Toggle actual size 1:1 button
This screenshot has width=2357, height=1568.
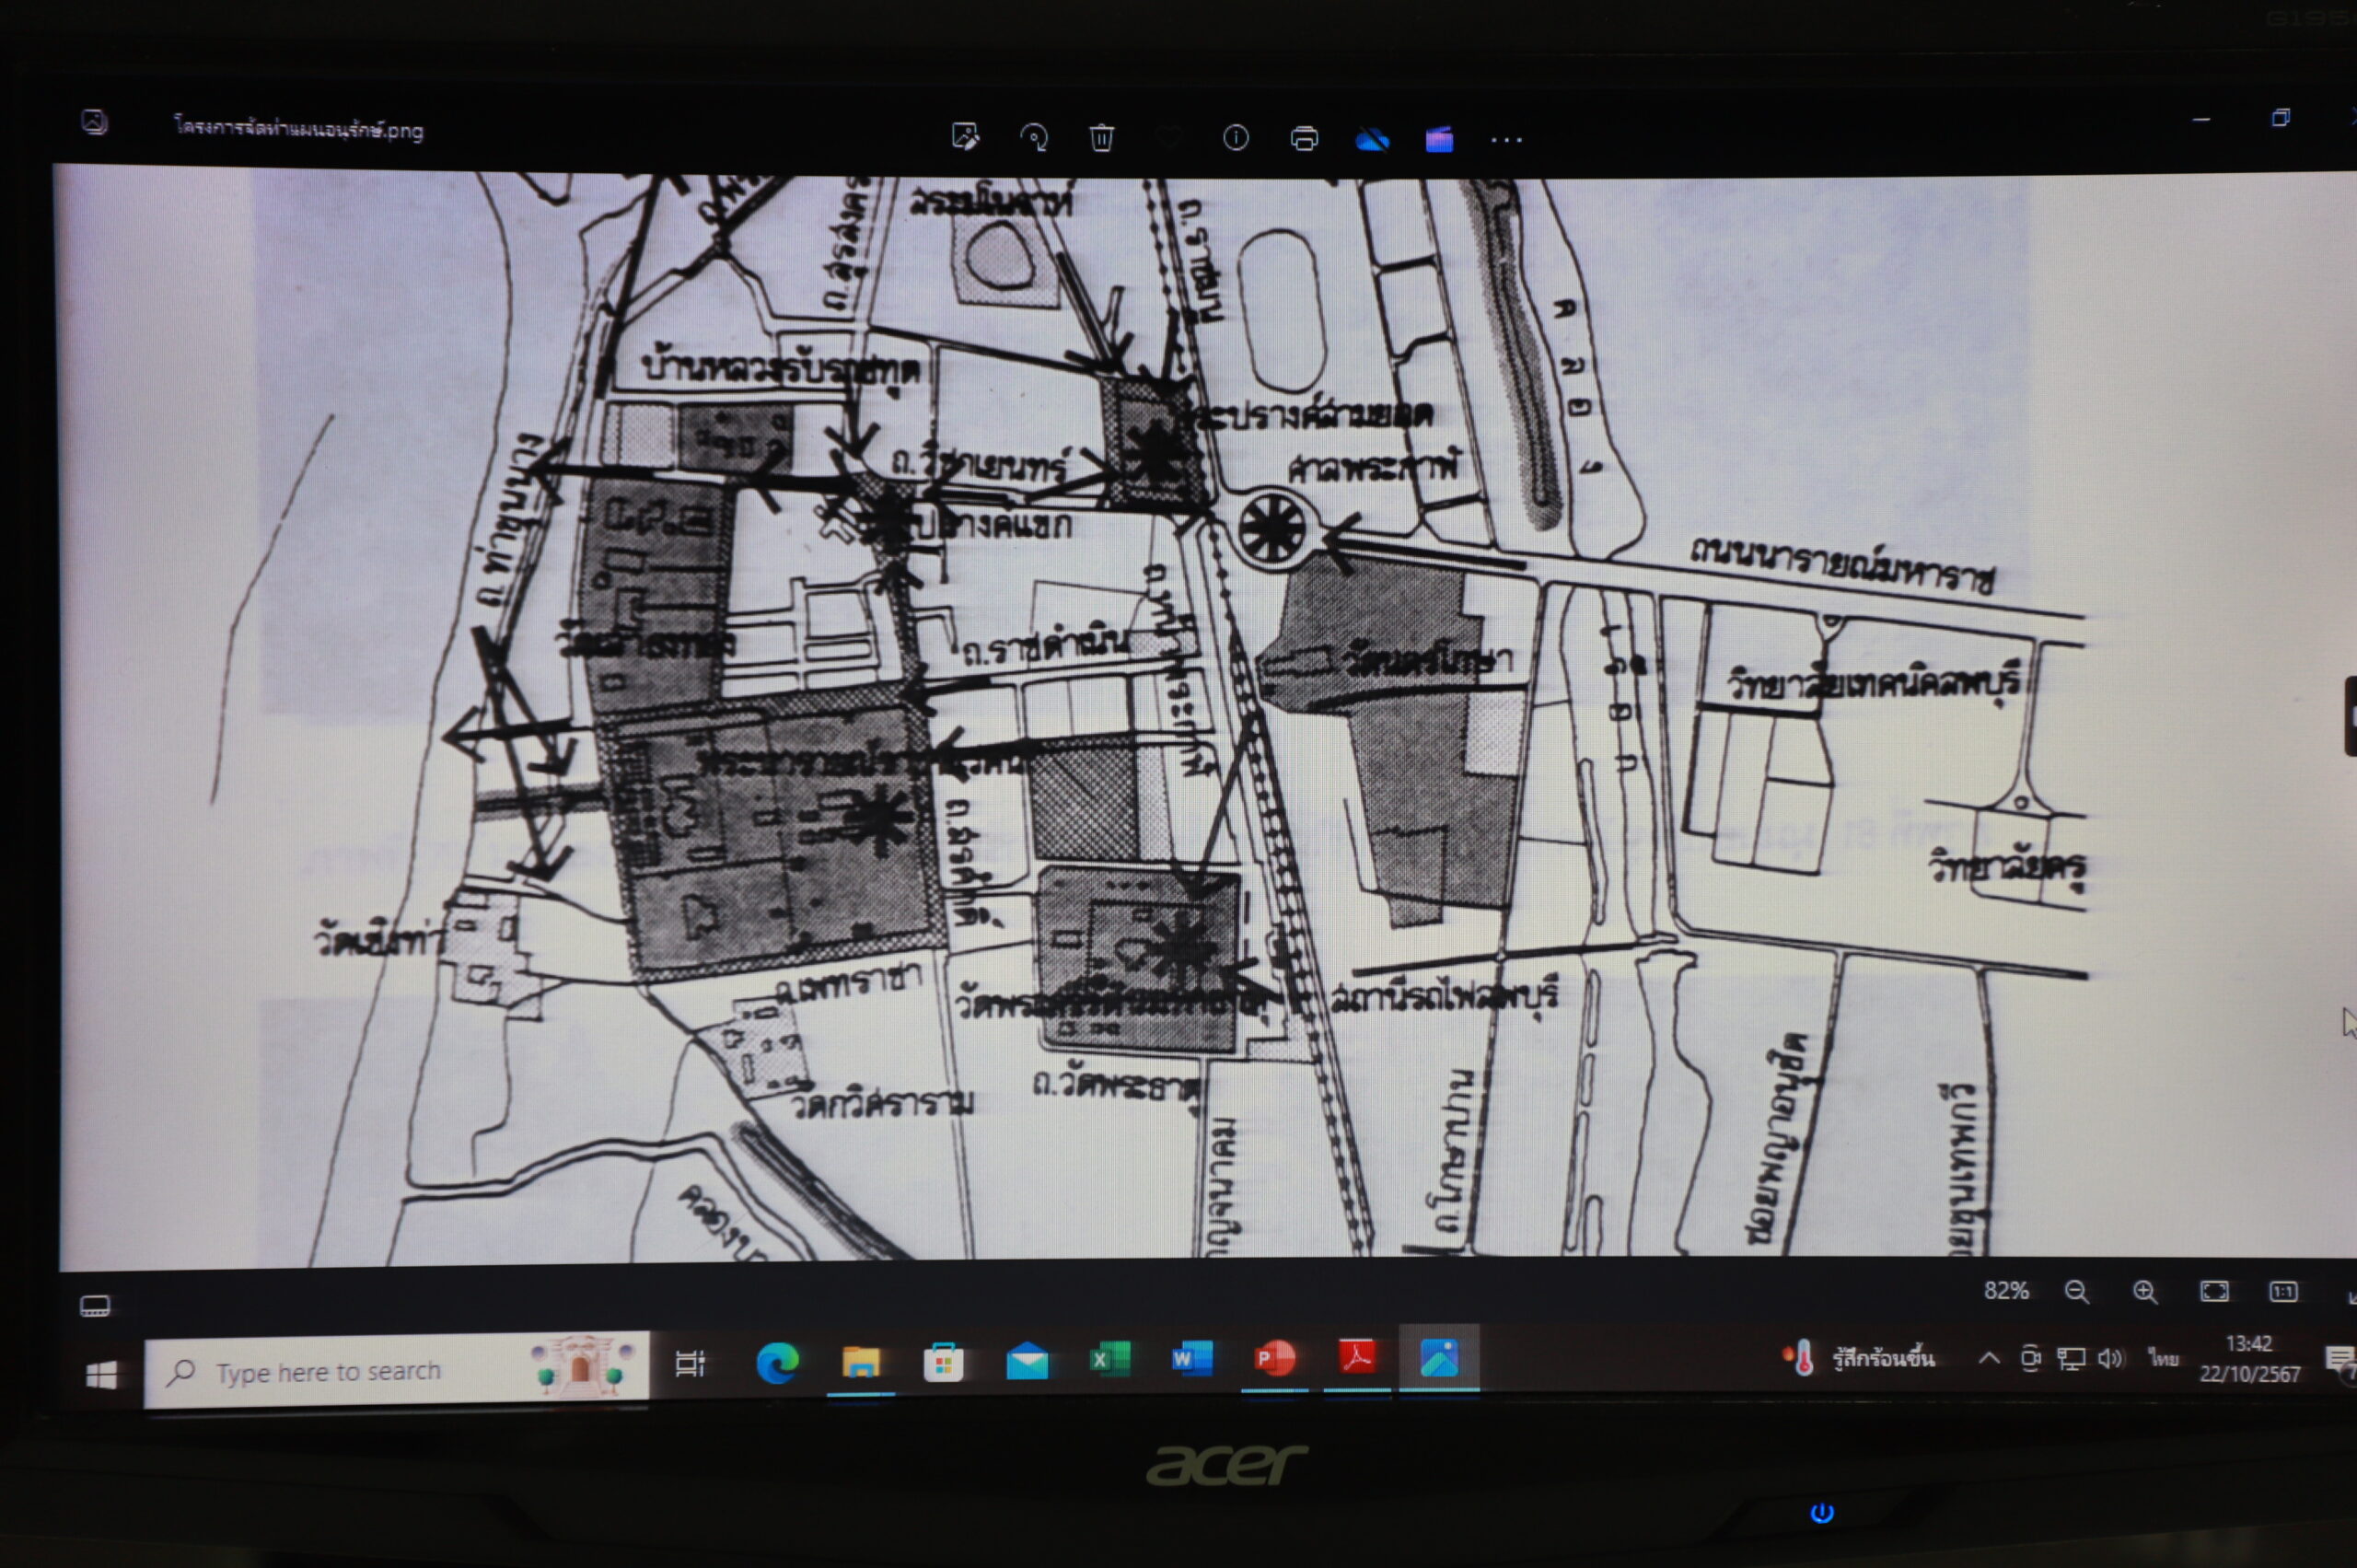[x=2283, y=1292]
